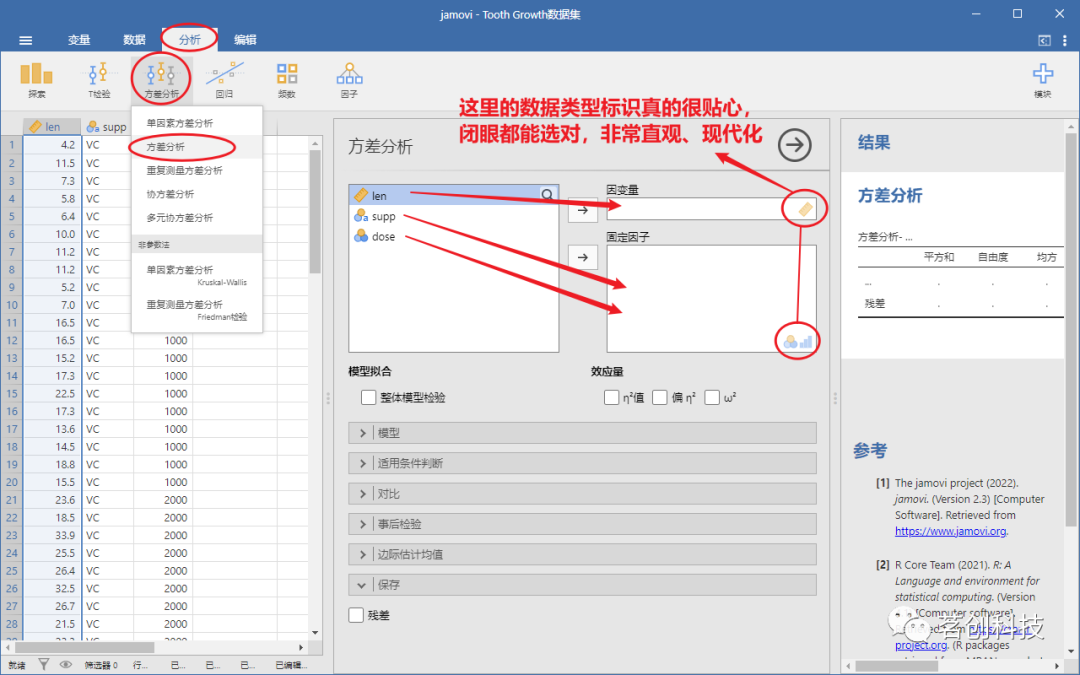Click the kebab menu at top right
Image resolution: width=1080 pixels, height=675 pixels.
point(1065,41)
